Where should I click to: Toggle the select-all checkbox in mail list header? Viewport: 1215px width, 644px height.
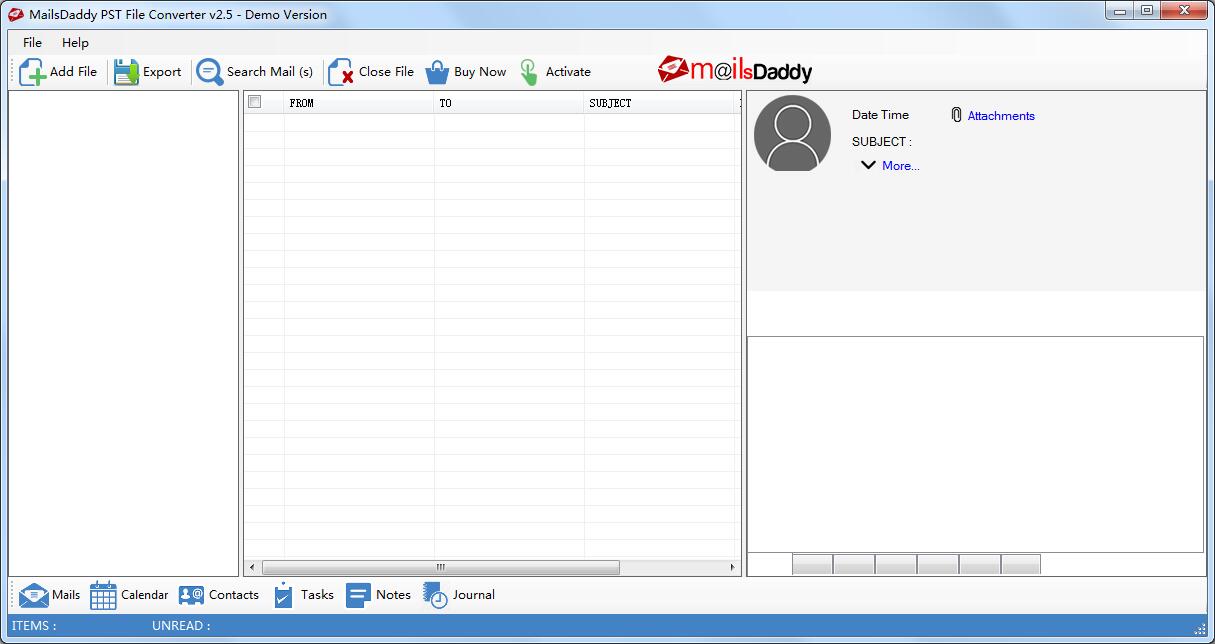254,102
